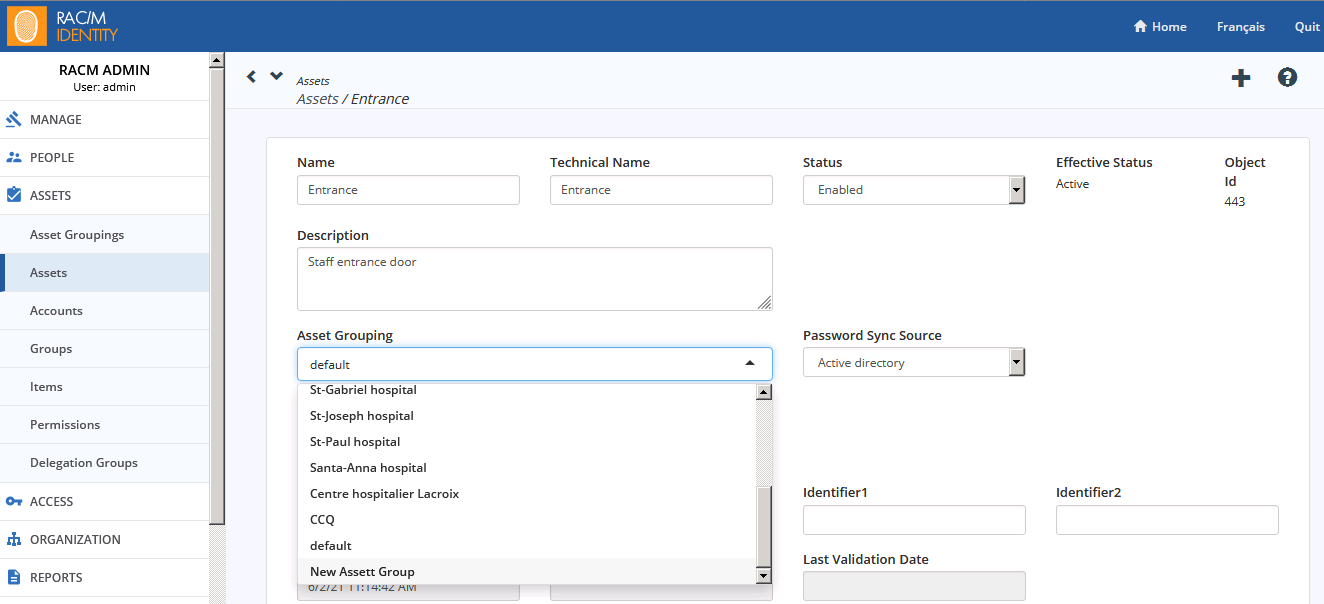Click the Identifier2 input field

point(1167,520)
